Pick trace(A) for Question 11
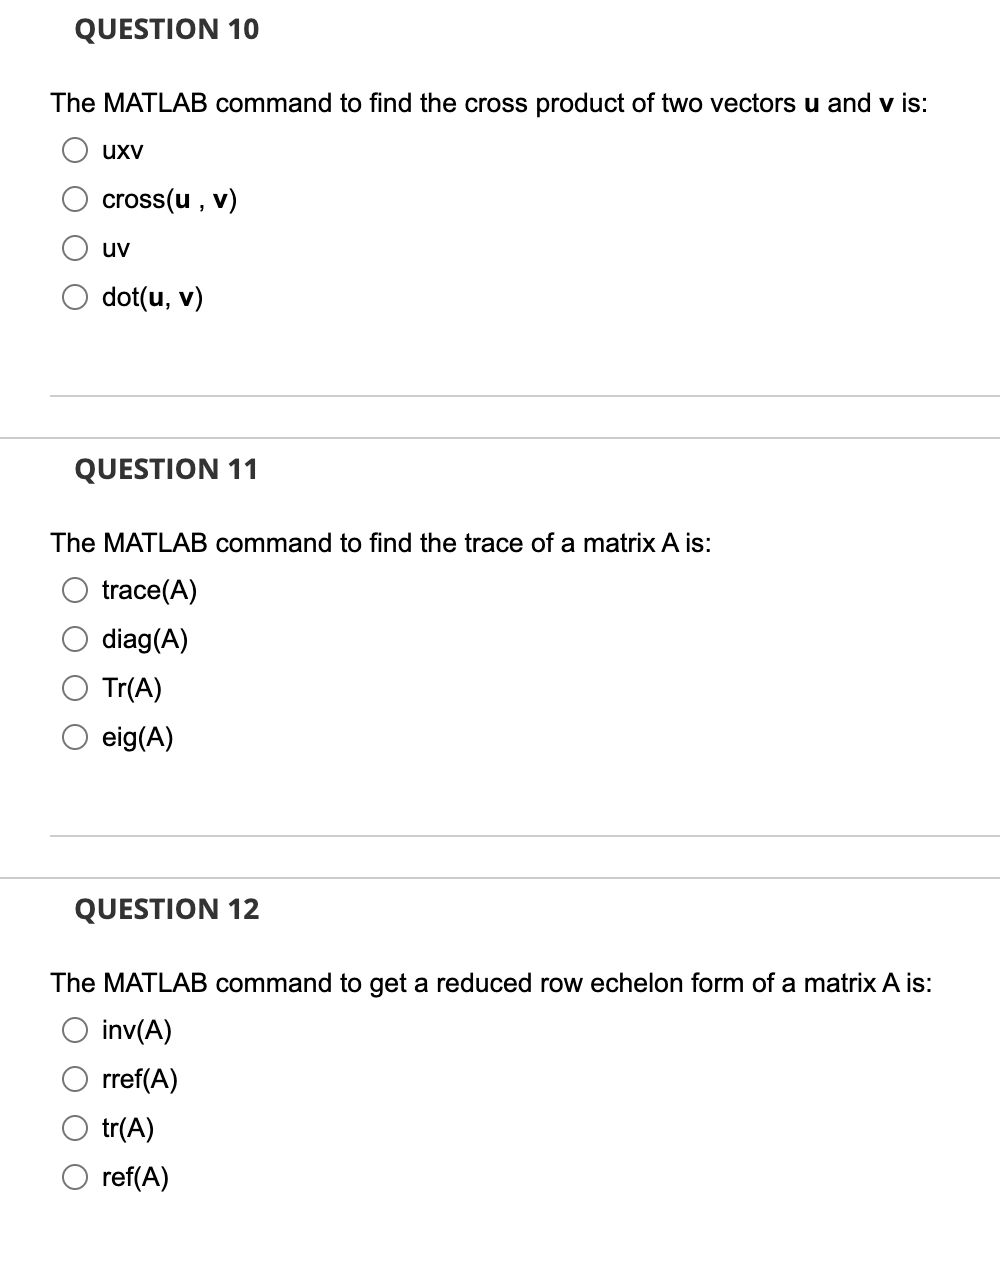This screenshot has height=1272, width=1000. coord(75,590)
